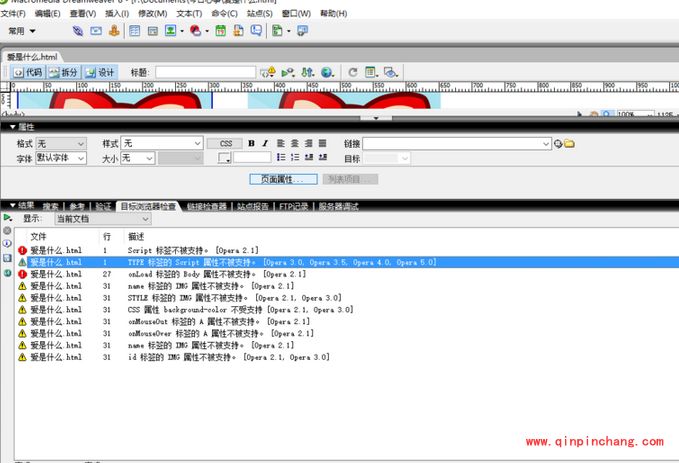Open the visual aids icon
The width and height of the screenshot is (679, 463).
click(x=391, y=72)
